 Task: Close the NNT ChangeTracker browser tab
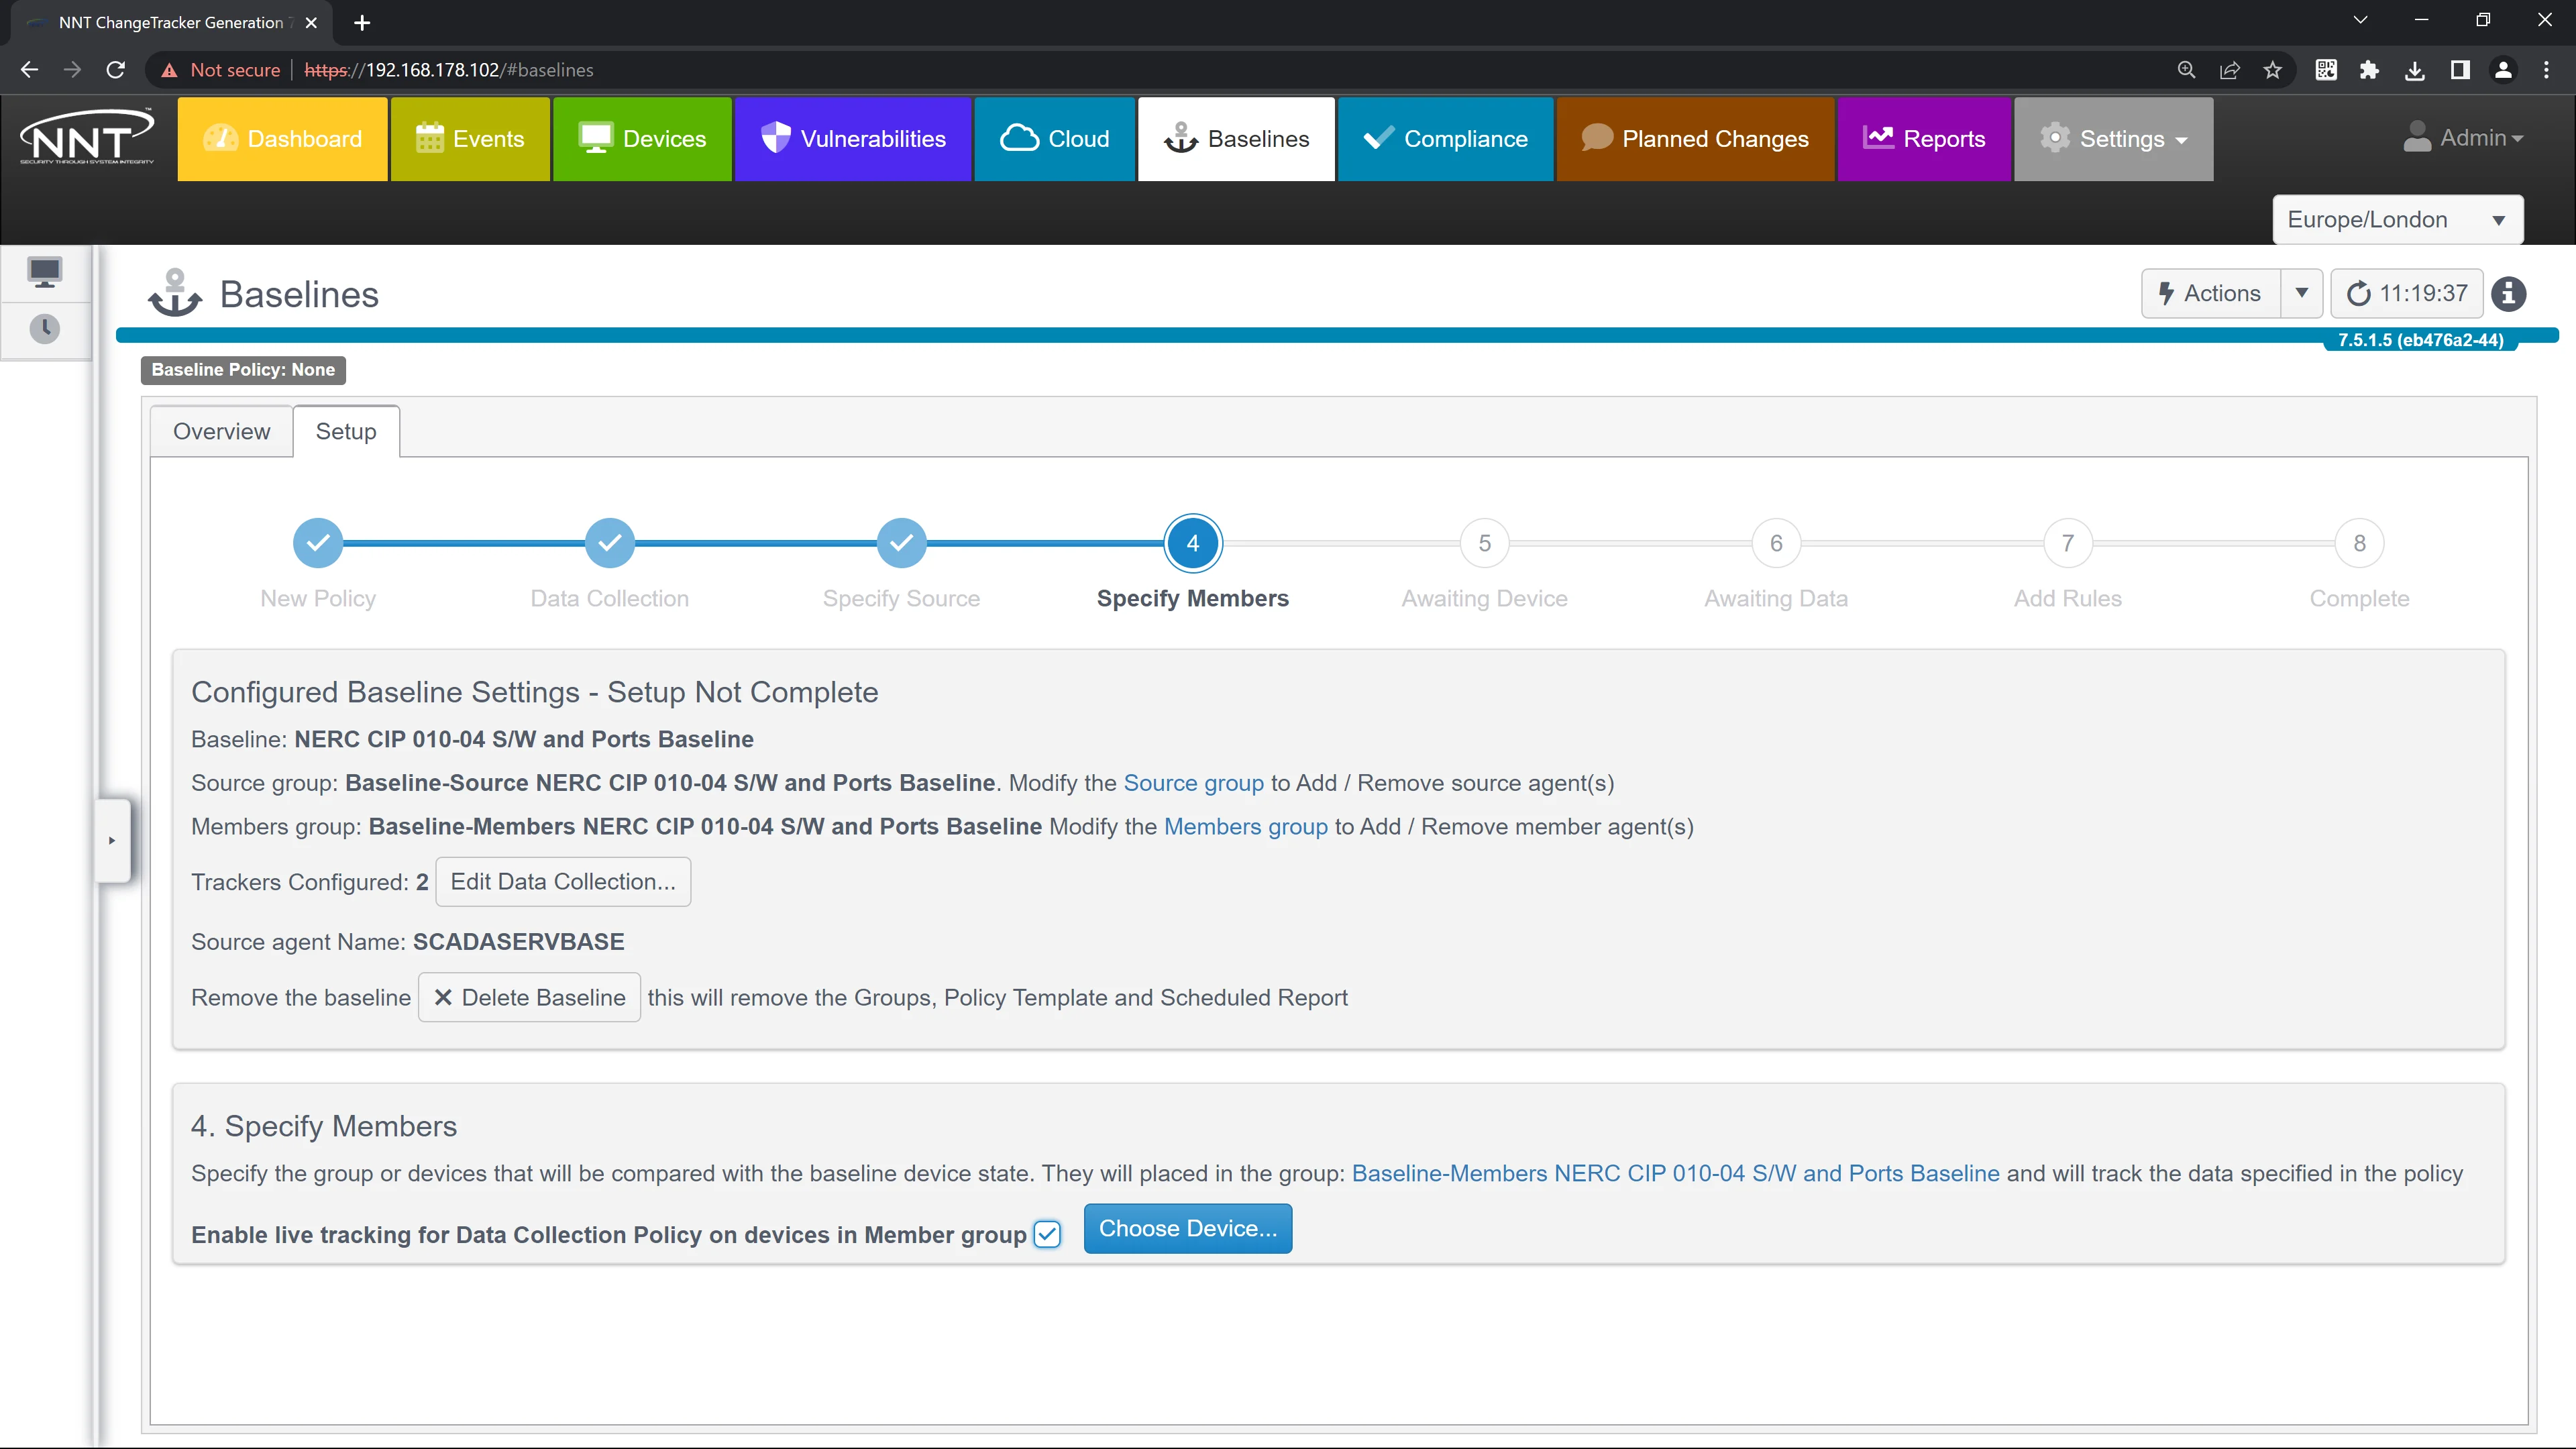coord(311,22)
